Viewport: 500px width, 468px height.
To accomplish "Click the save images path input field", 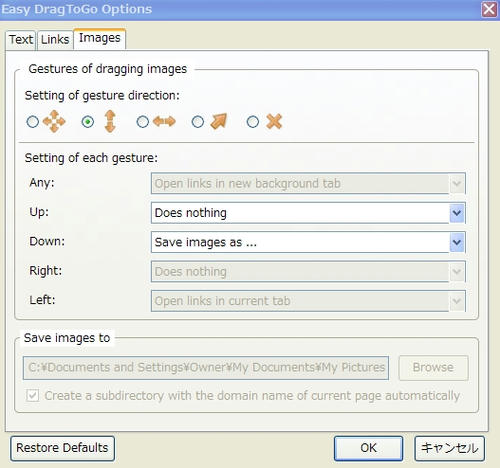I will click(x=206, y=368).
